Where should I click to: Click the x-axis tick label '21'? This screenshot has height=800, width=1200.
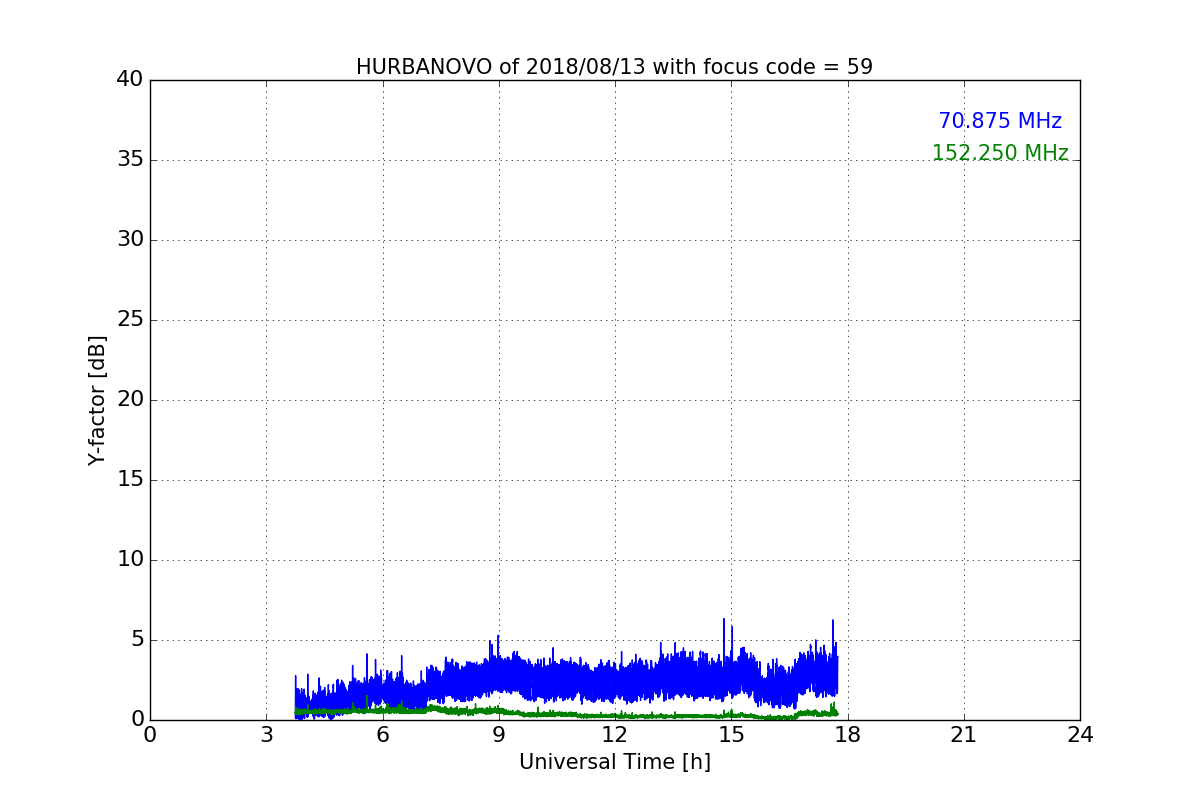[x=964, y=735]
